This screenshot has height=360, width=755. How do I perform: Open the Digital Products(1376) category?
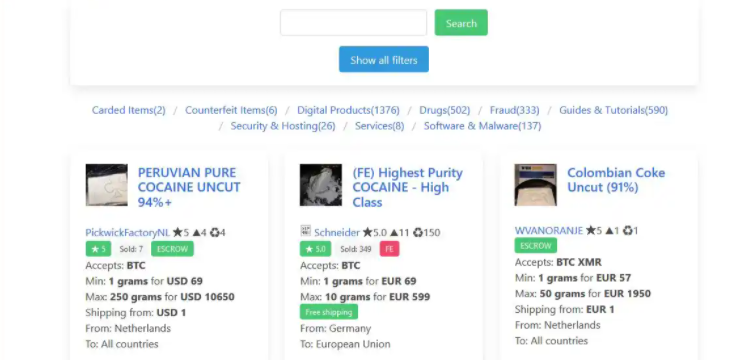[x=348, y=110]
